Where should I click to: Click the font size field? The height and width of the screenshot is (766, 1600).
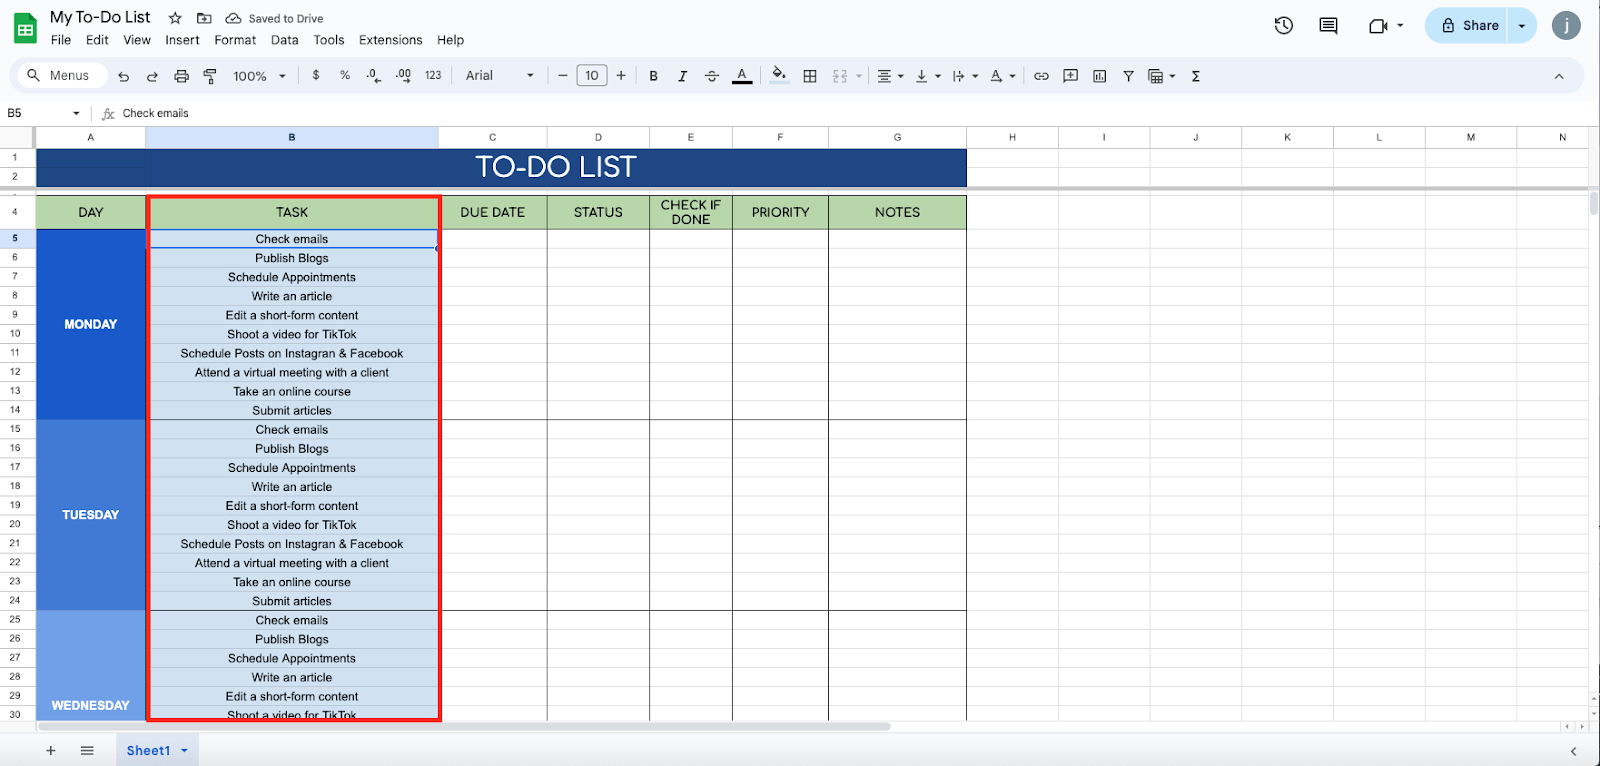point(592,76)
